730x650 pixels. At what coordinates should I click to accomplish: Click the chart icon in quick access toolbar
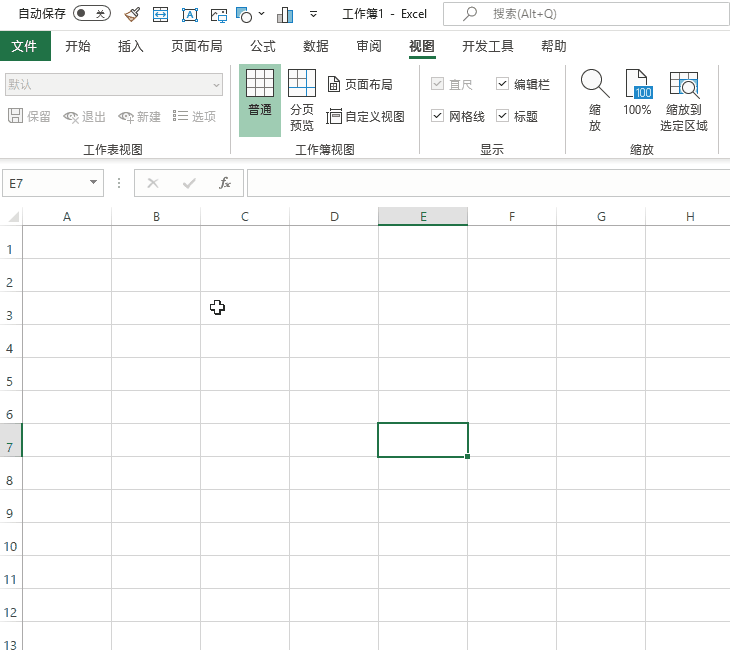(x=285, y=15)
